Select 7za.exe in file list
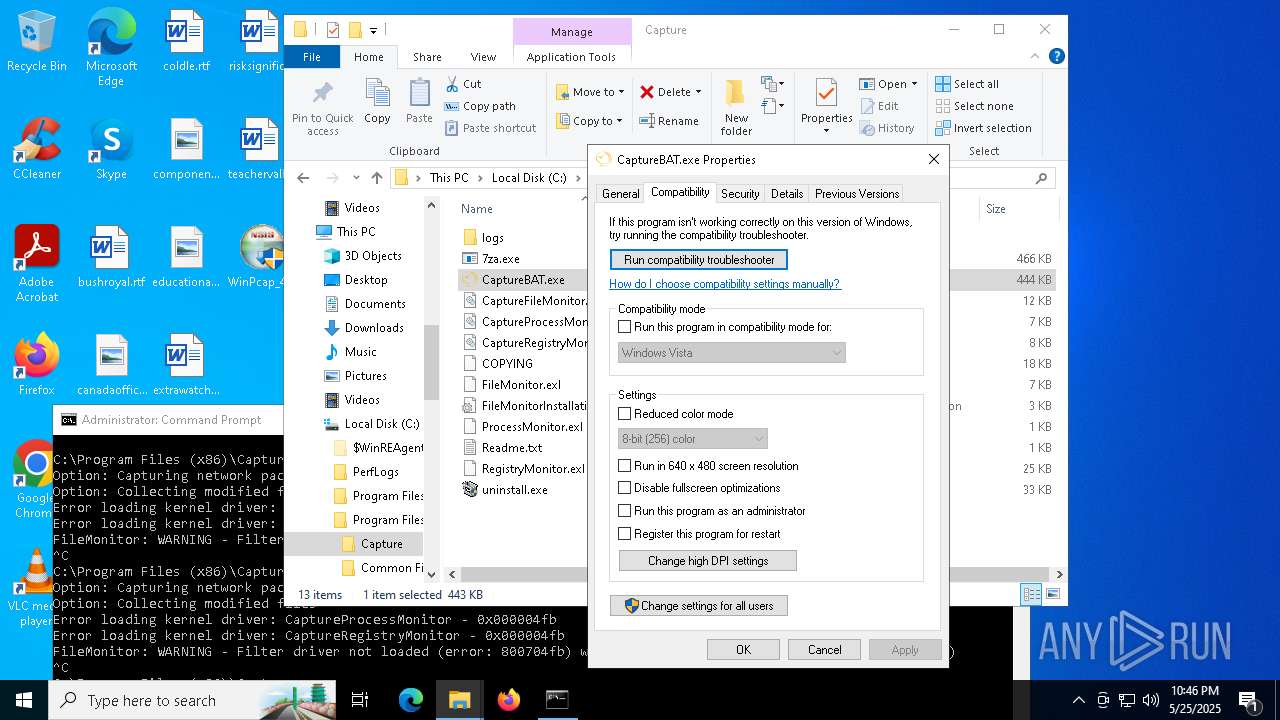 coord(500,259)
